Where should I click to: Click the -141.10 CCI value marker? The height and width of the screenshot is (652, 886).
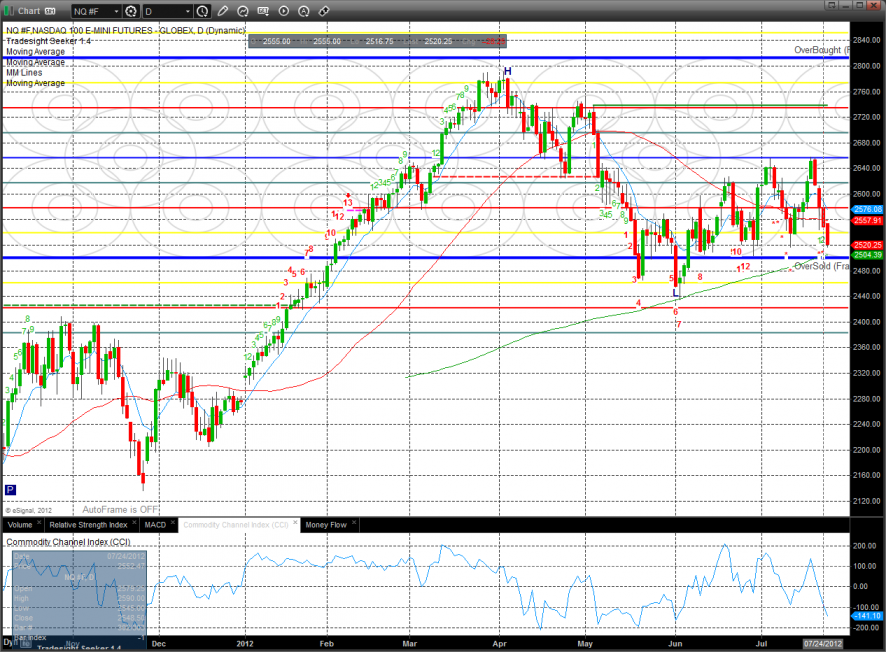coord(867,616)
